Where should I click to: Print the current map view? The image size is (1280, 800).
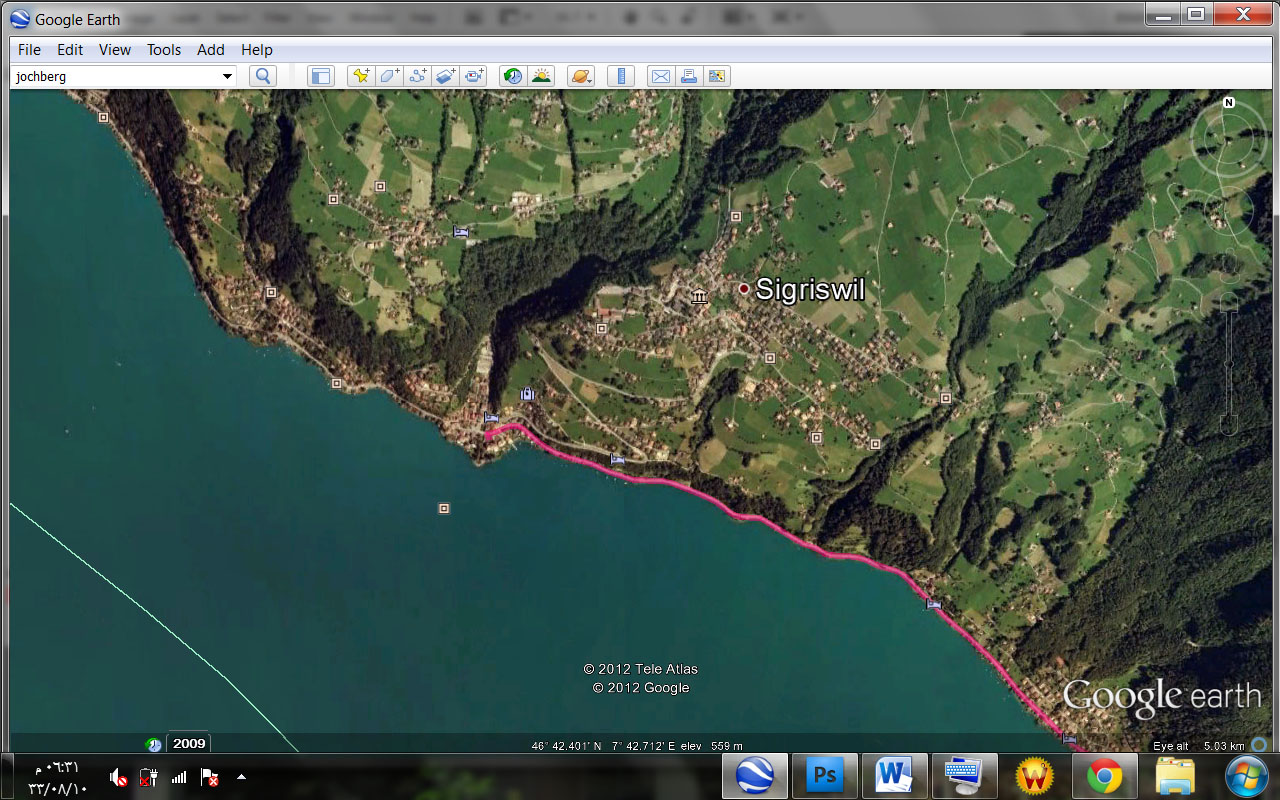click(x=688, y=76)
